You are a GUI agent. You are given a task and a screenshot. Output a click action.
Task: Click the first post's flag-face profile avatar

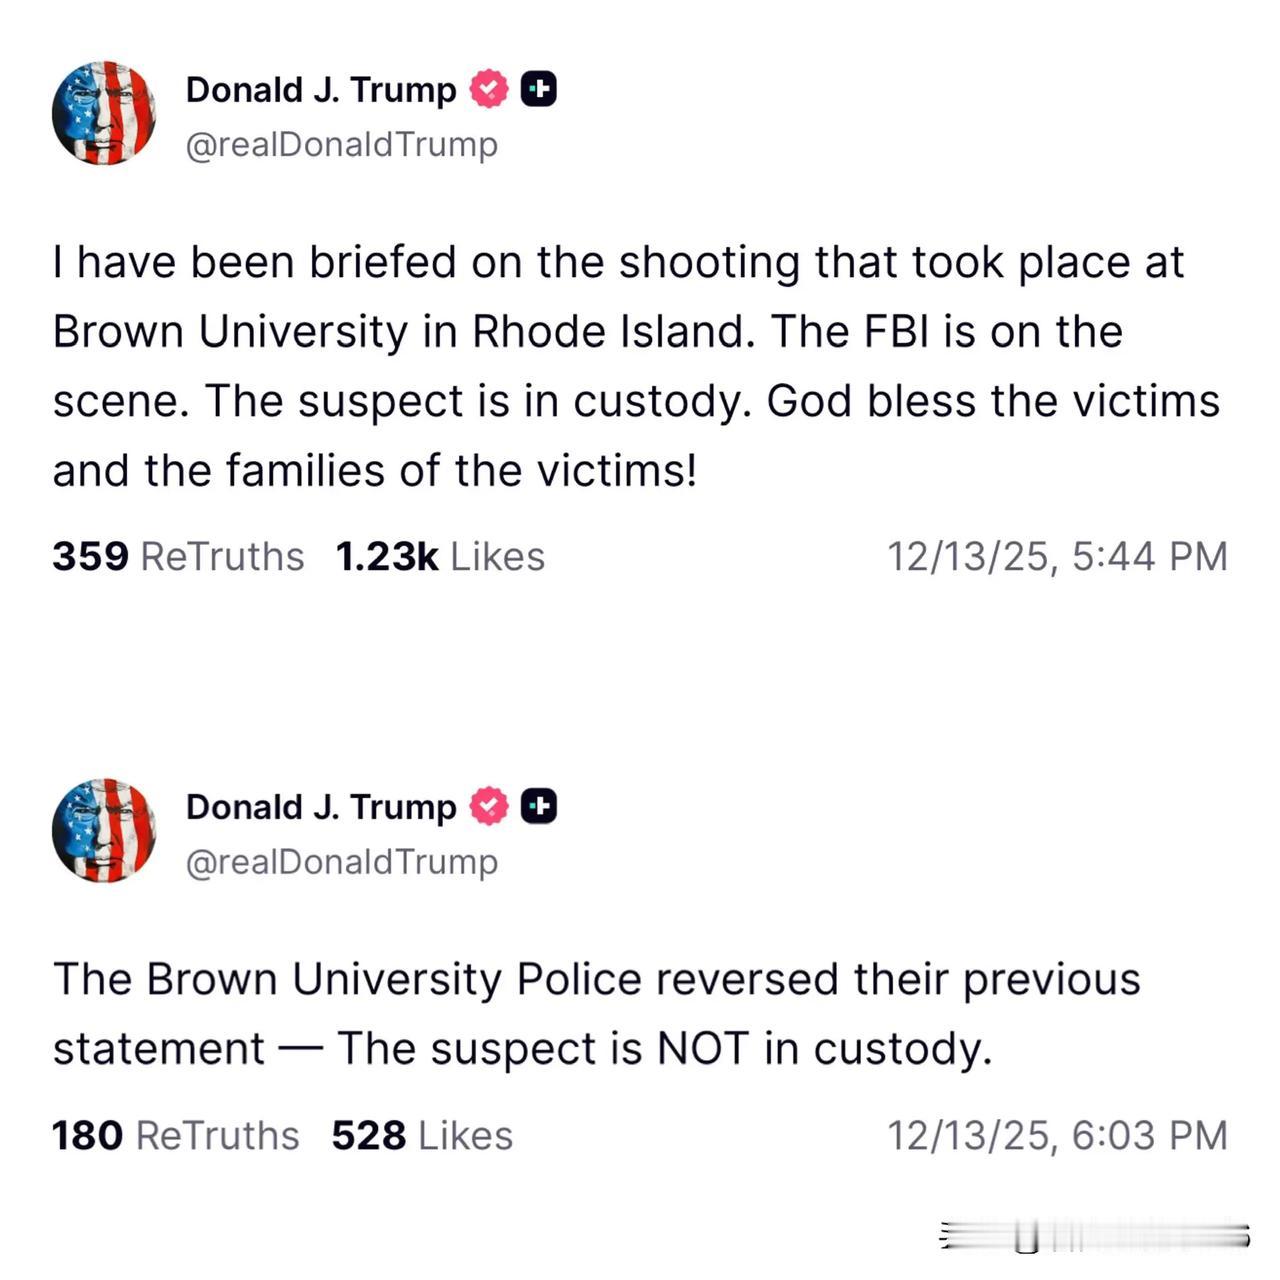pyautogui.click(x=104, y=113)
